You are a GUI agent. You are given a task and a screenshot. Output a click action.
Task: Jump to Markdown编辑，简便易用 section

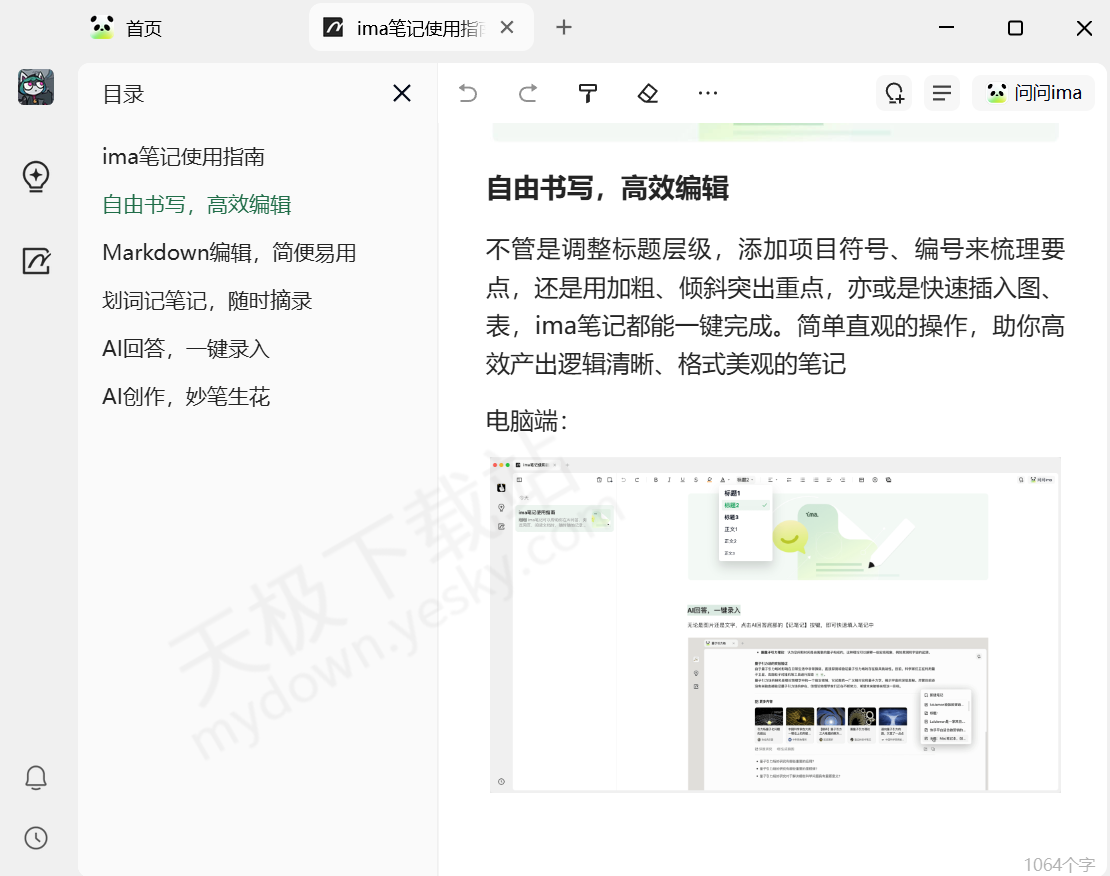[229, 253]
